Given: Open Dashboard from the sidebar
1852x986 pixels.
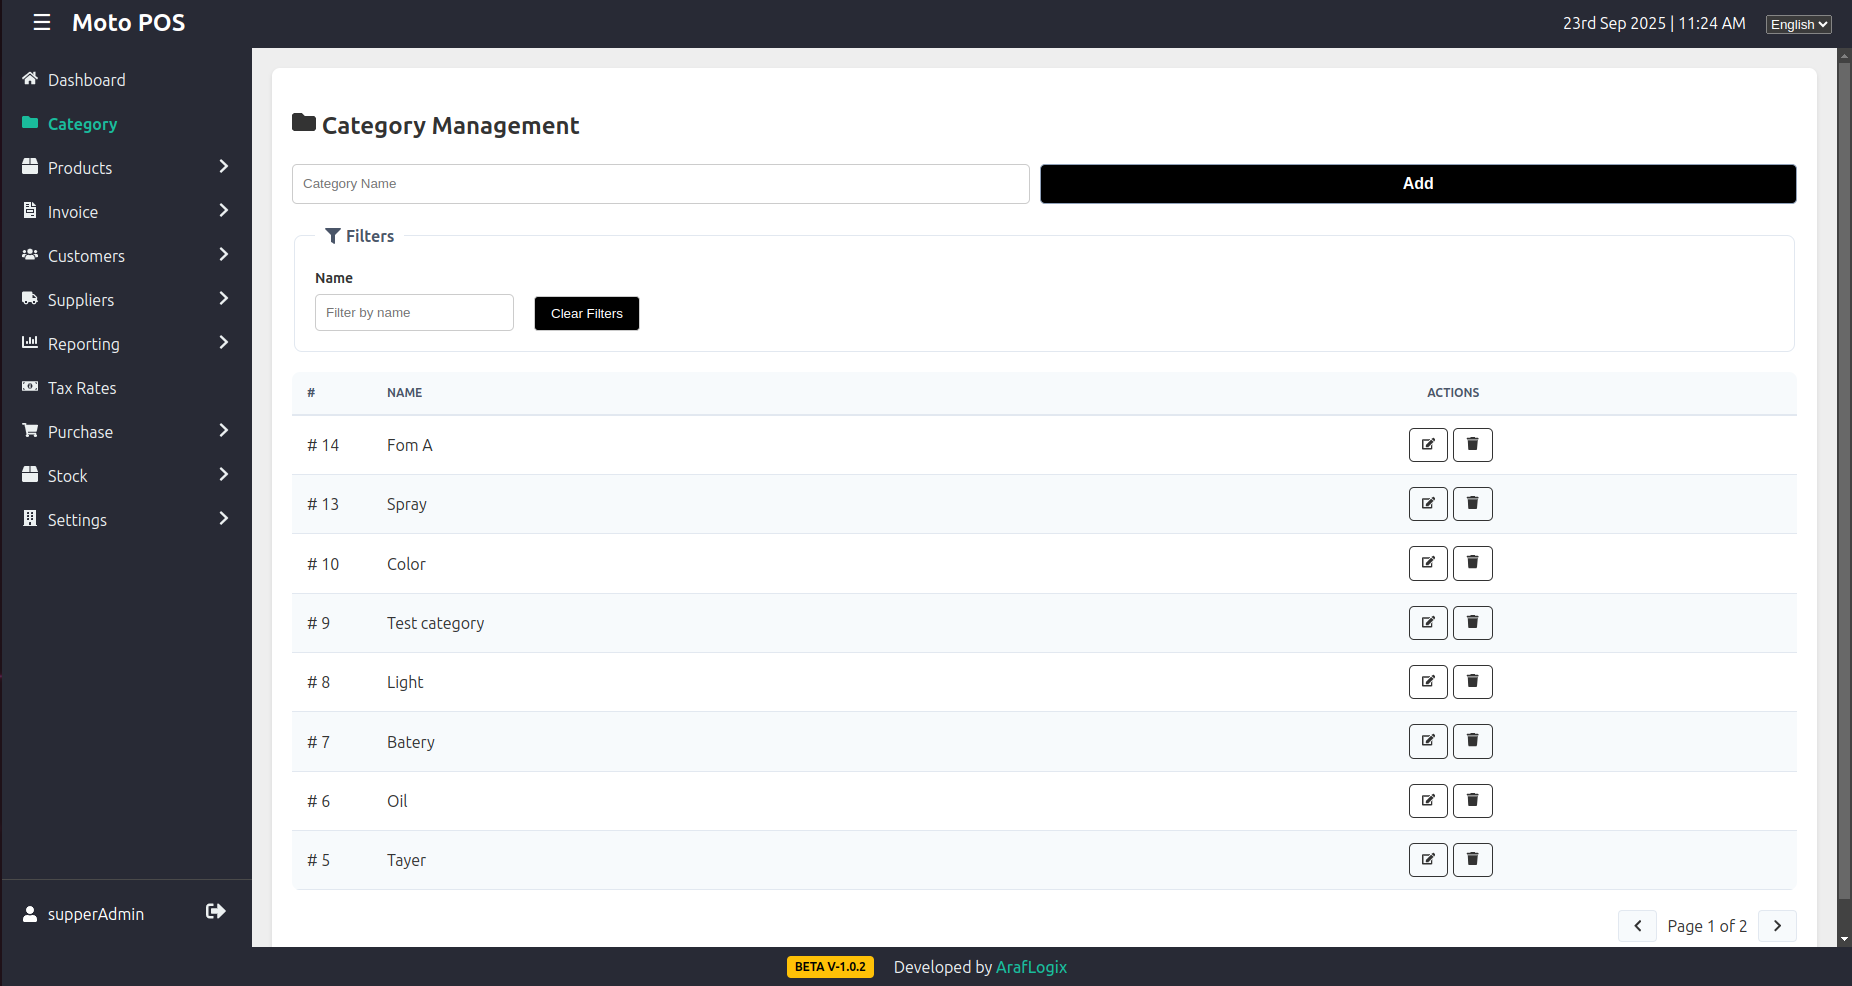Looking at the screenshot, I should (86, 80).
